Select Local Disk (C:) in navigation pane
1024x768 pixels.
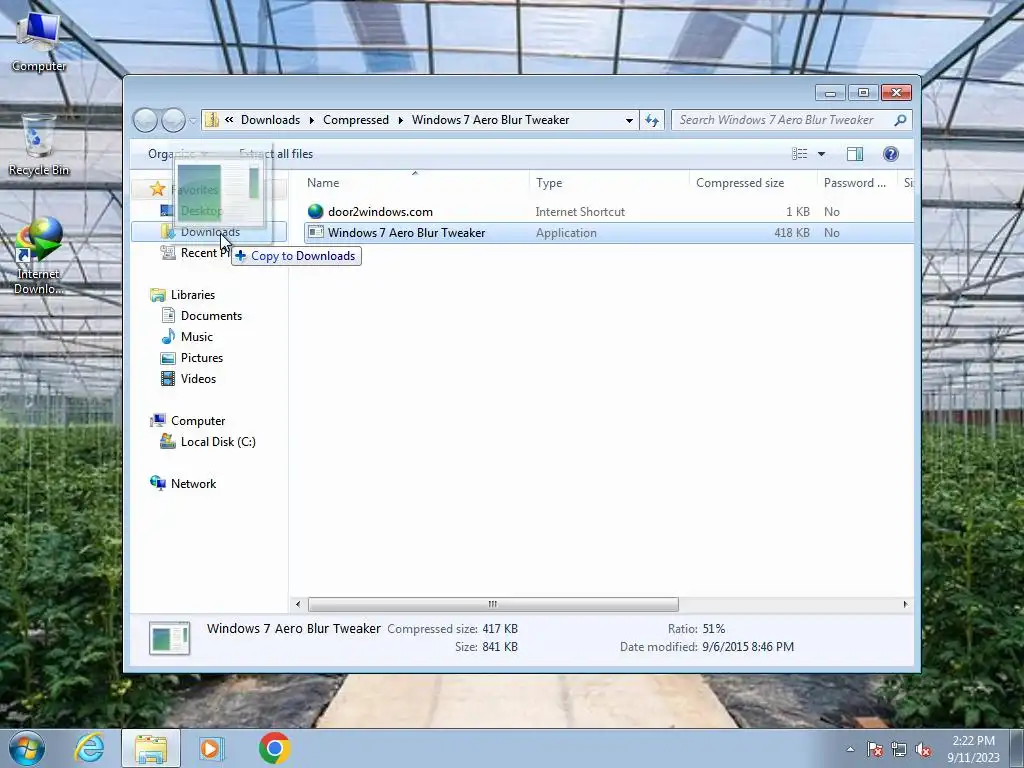218,441
